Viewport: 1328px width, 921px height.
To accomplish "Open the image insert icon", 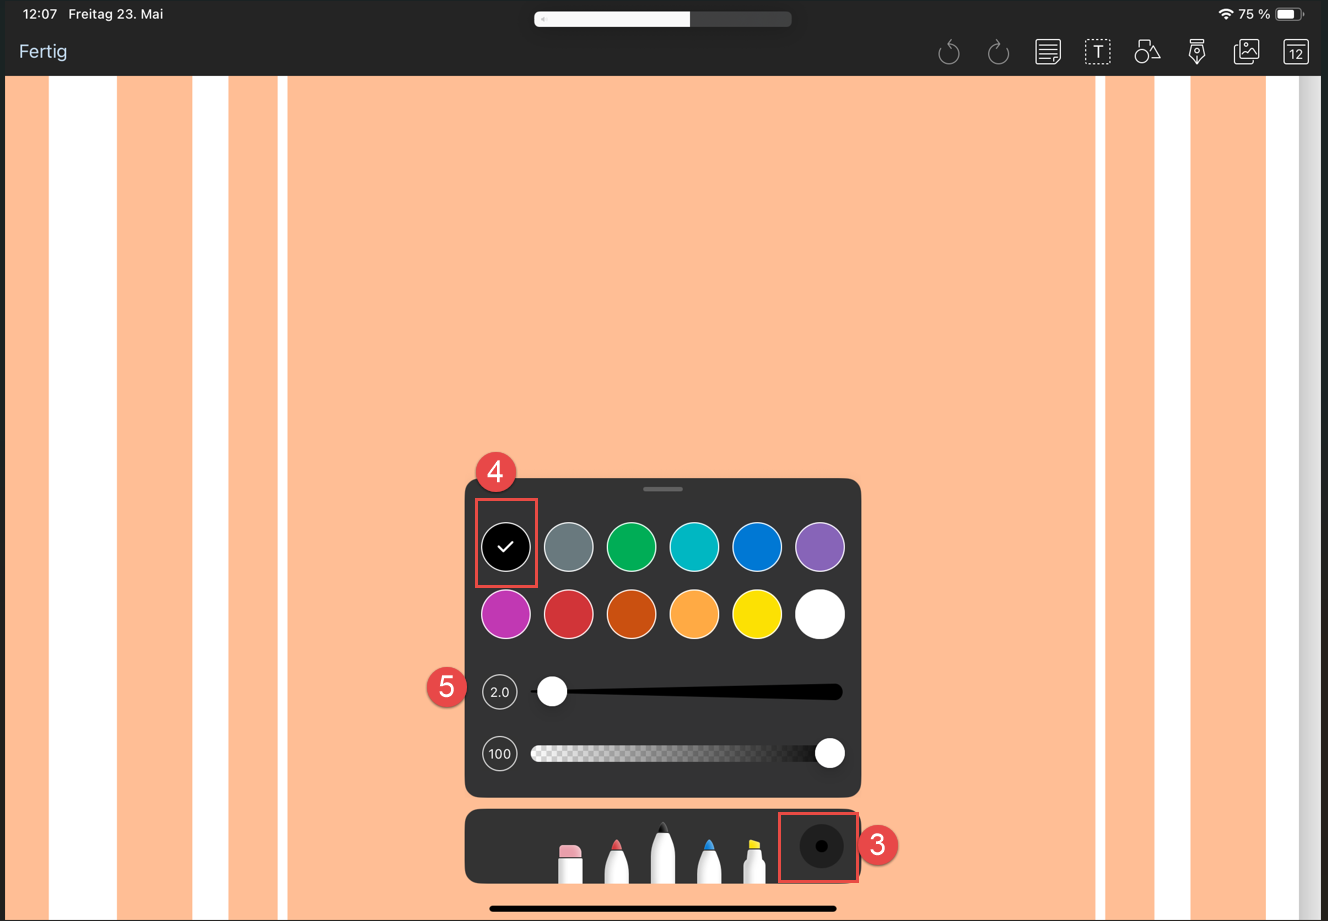I will click(1246, 52).
